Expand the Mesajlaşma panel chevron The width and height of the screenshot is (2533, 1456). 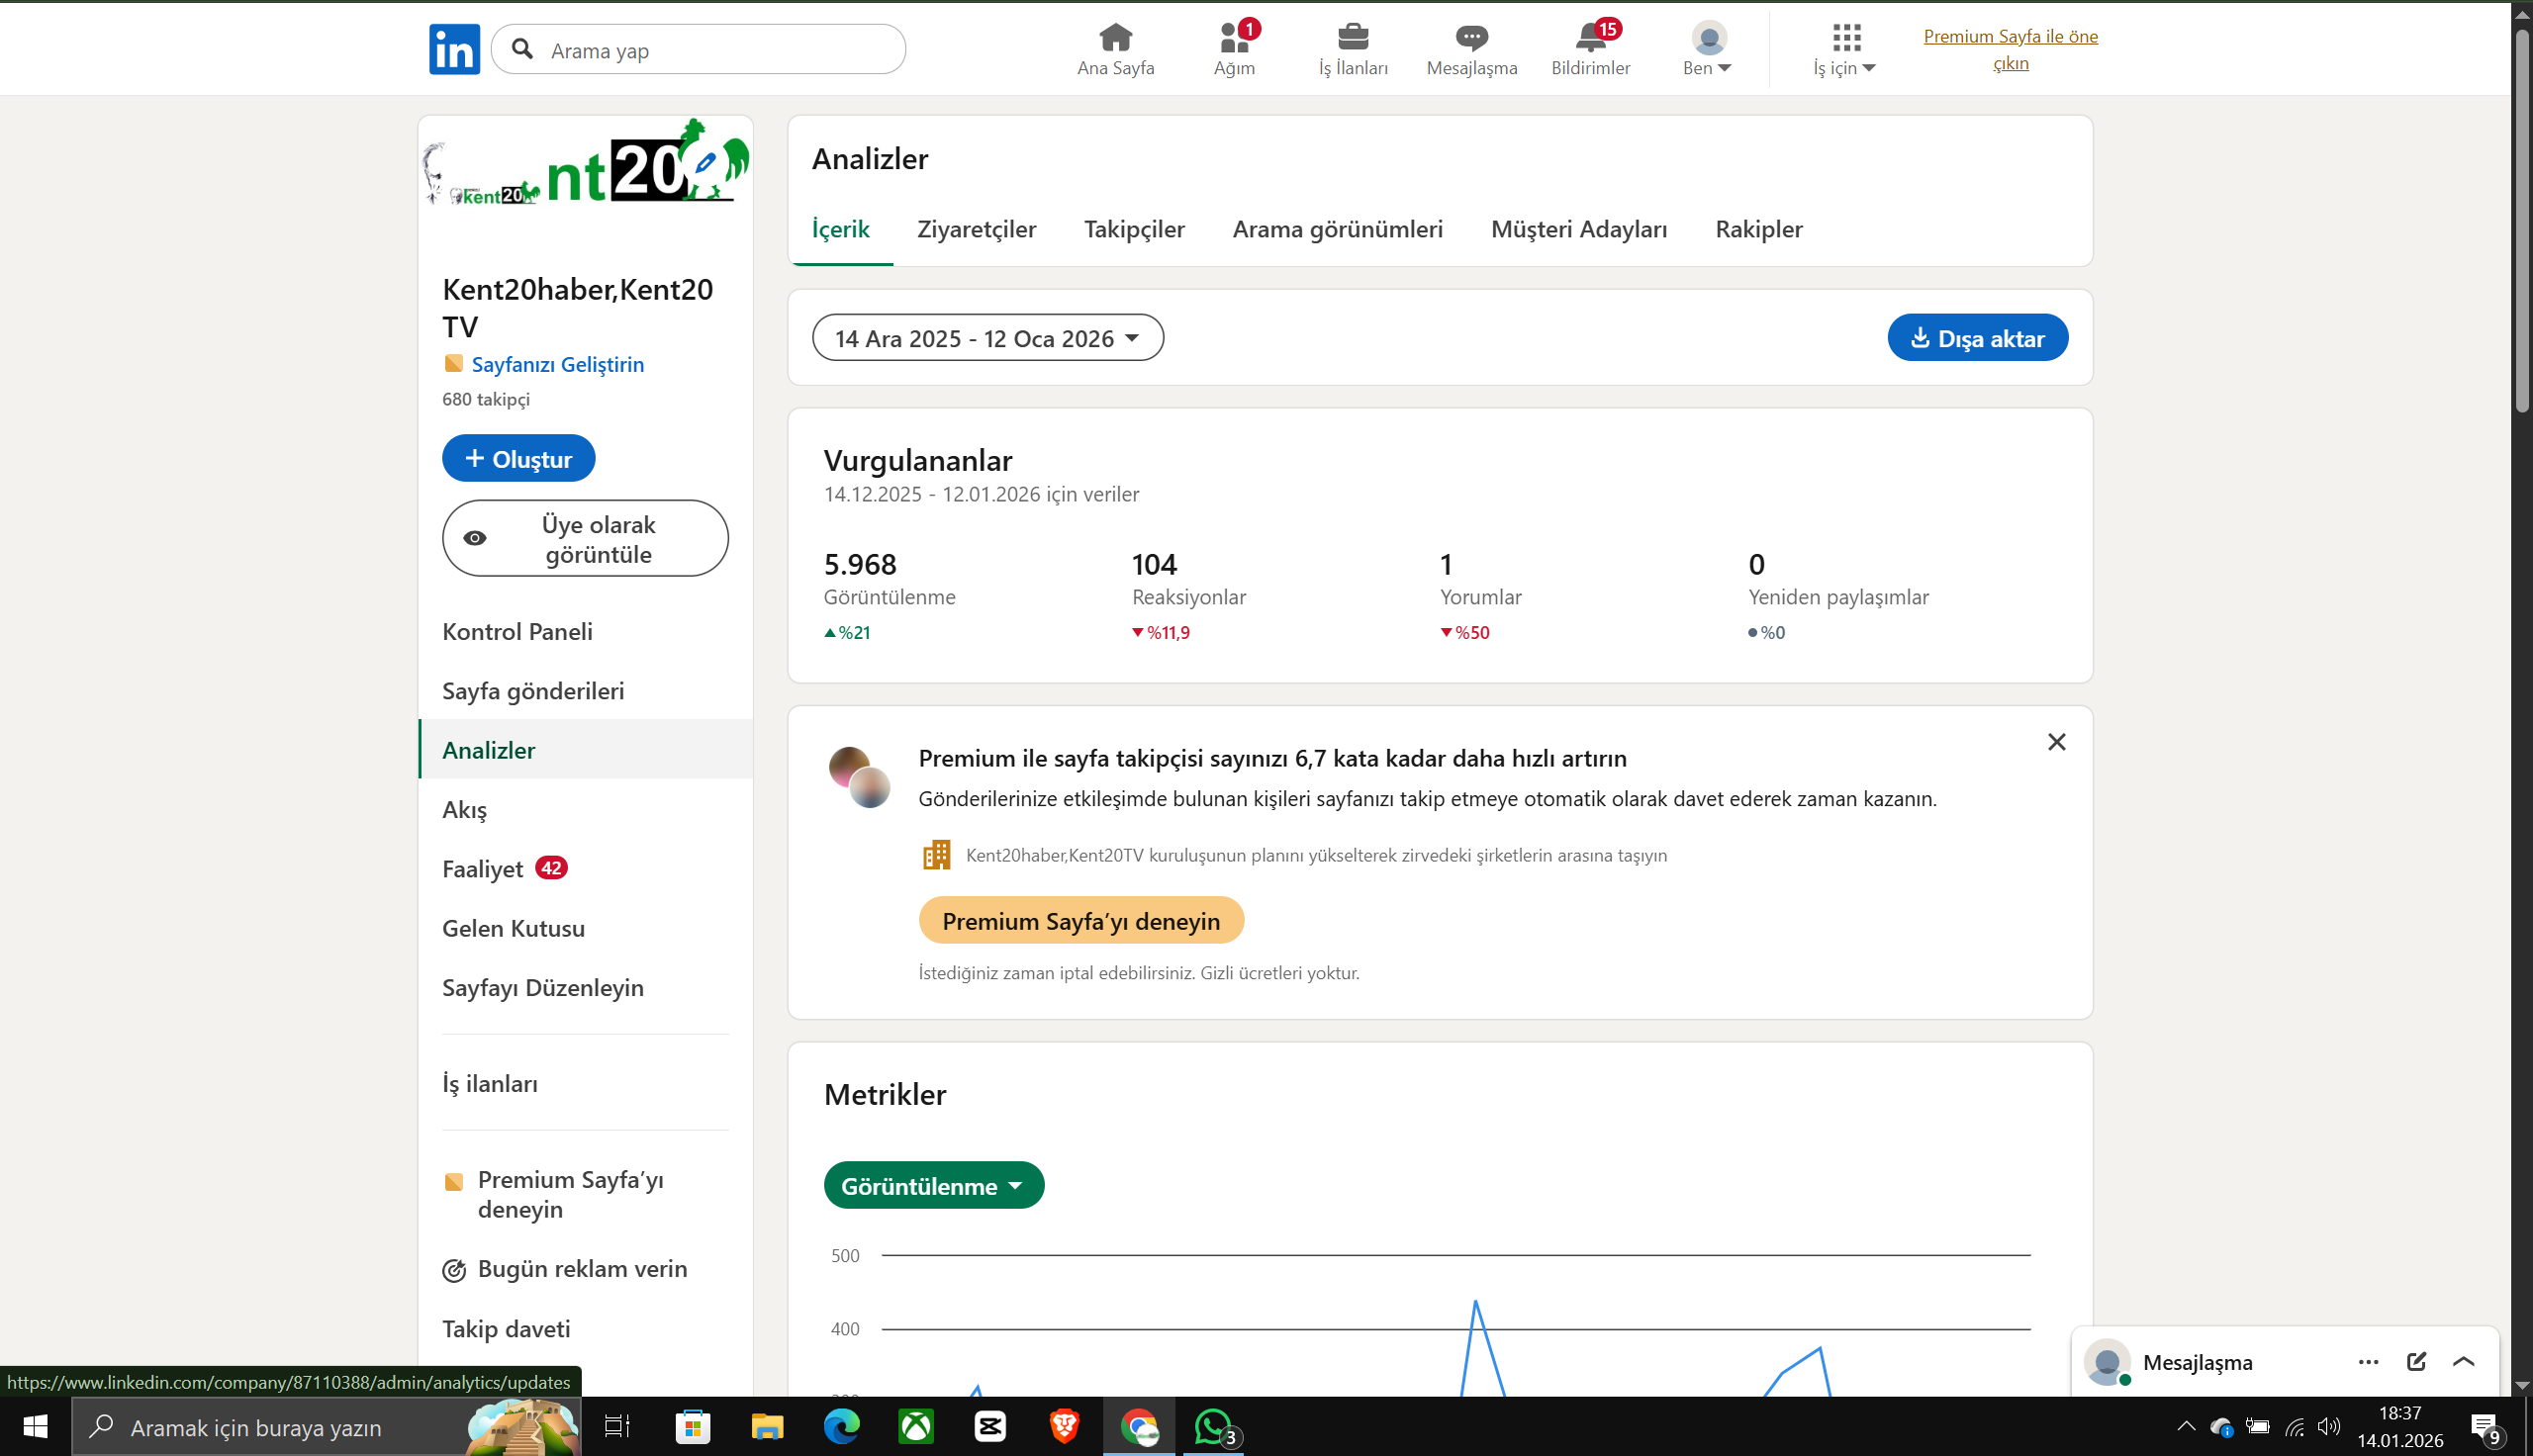click(x=2464, y=1361)
